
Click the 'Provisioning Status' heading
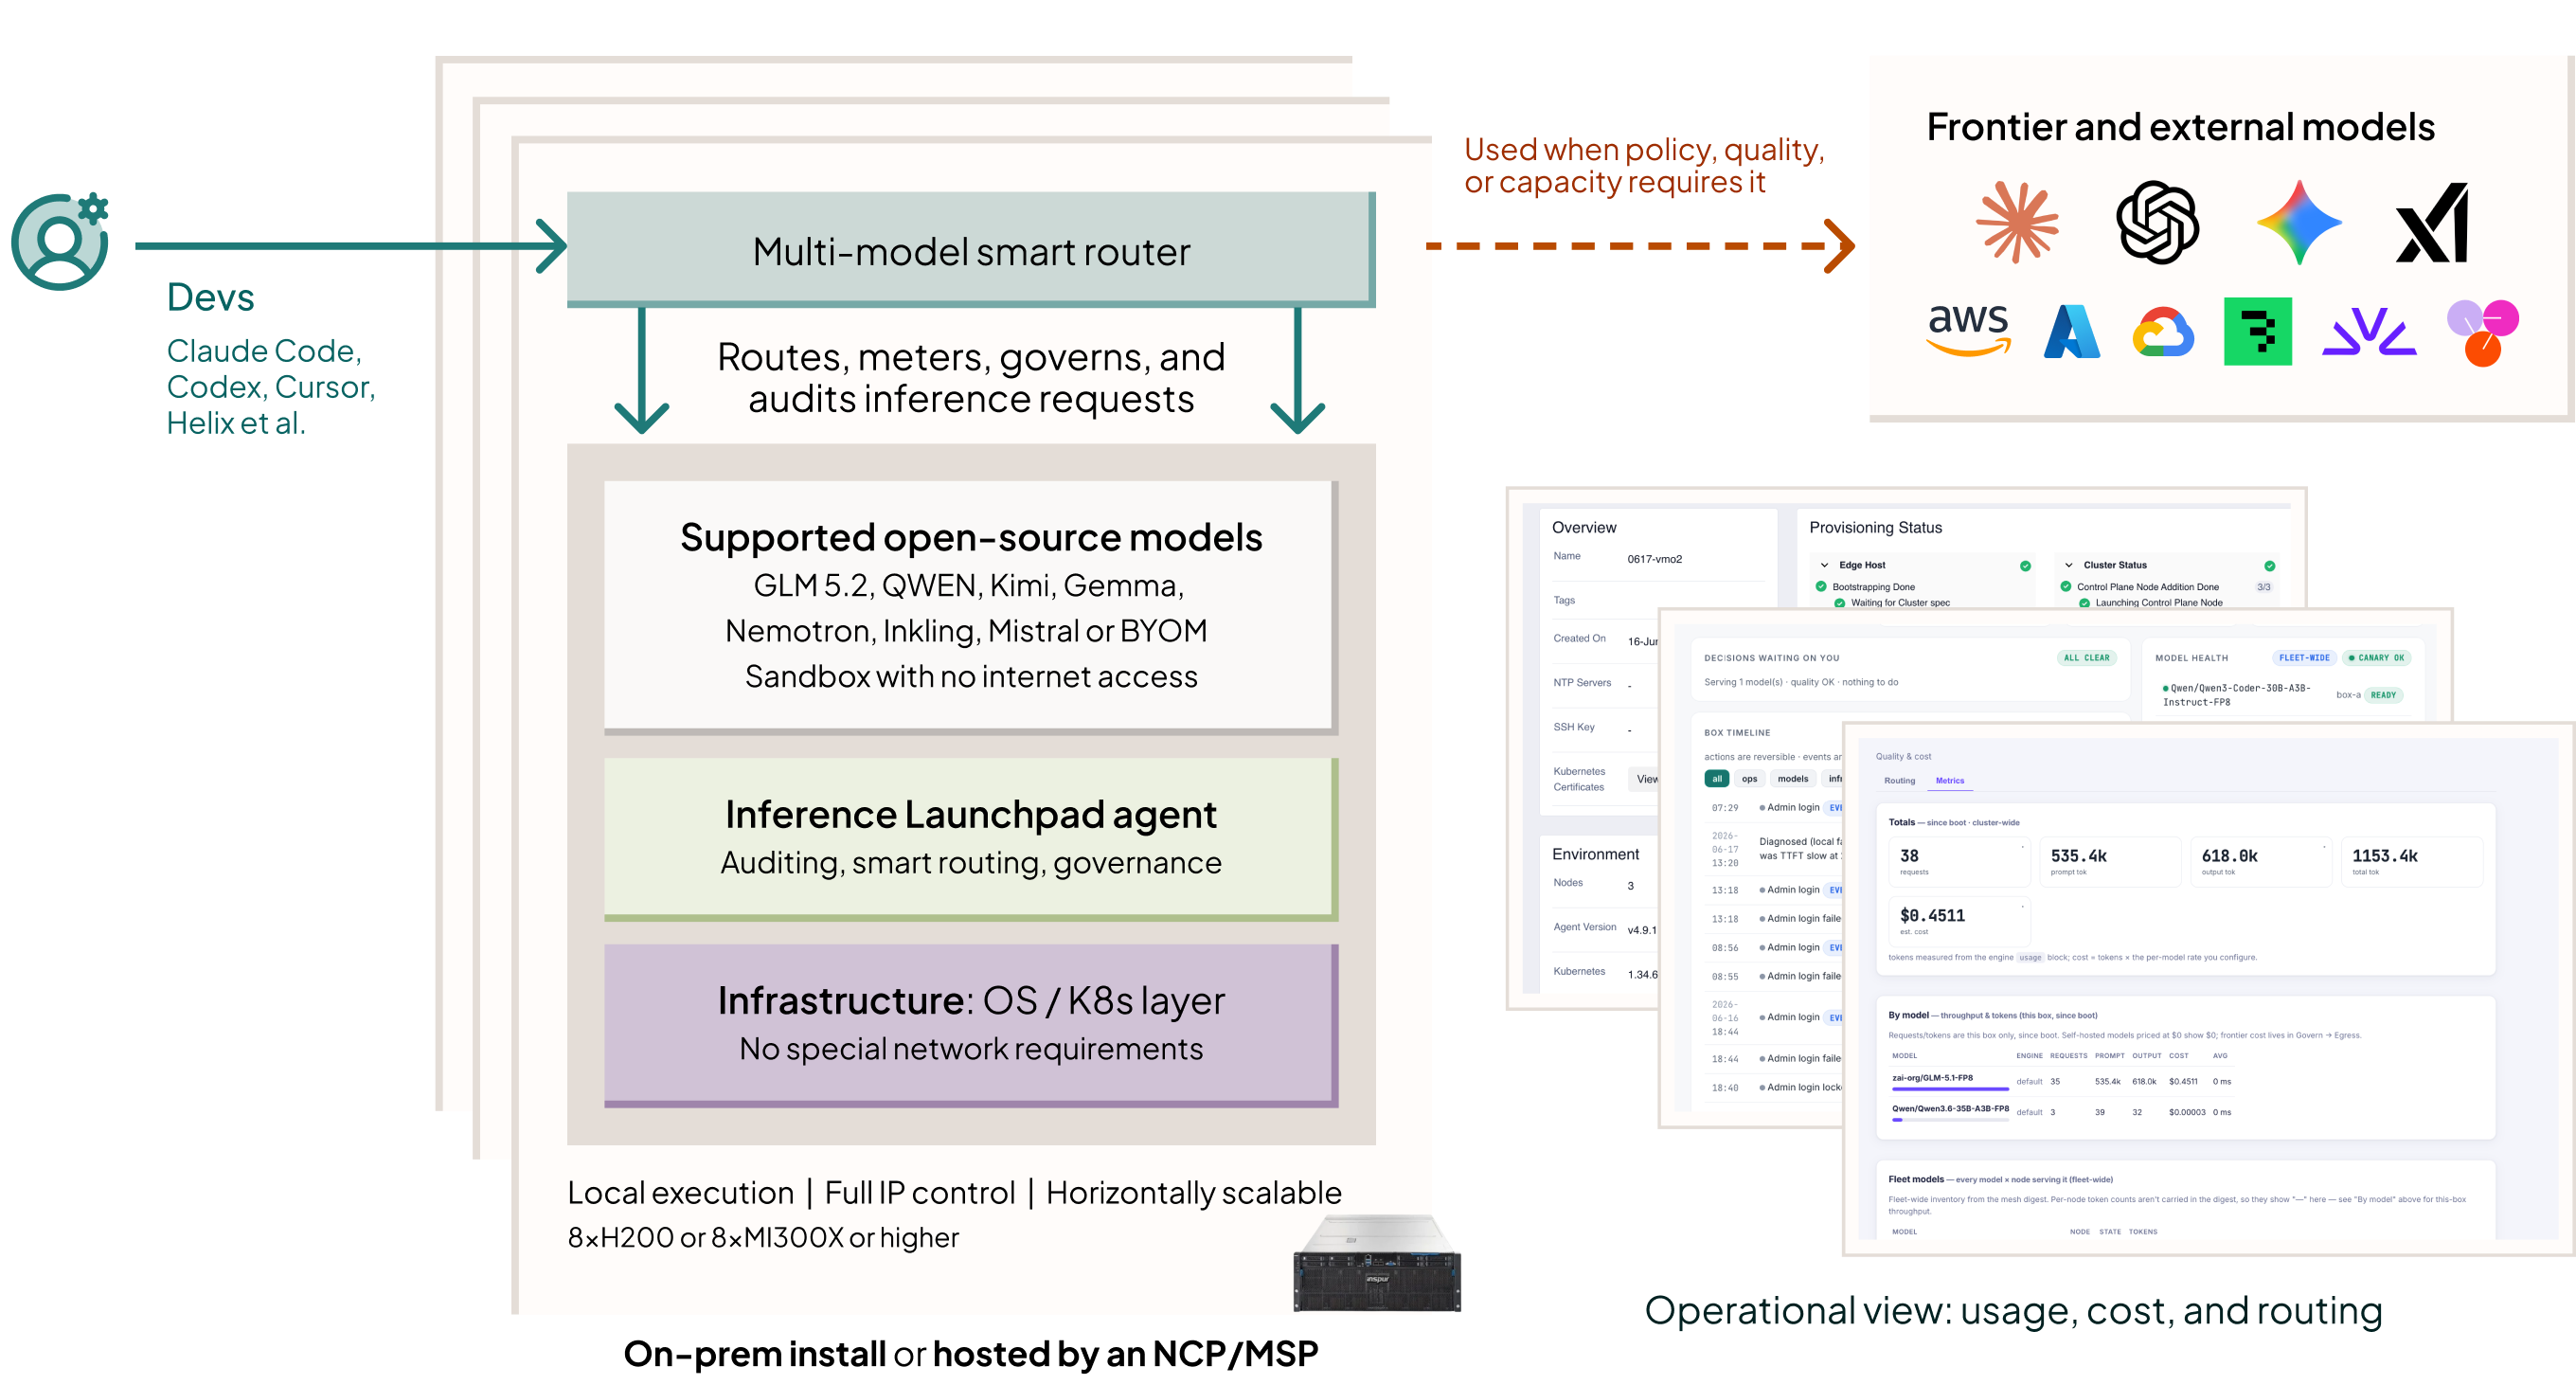click(x=1875, y=528)
